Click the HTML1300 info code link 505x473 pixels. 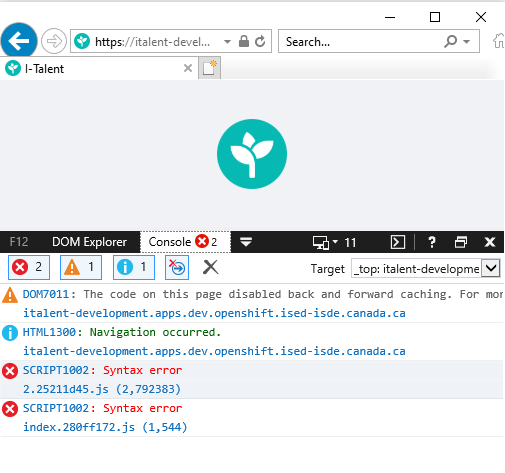coord(49,332)
